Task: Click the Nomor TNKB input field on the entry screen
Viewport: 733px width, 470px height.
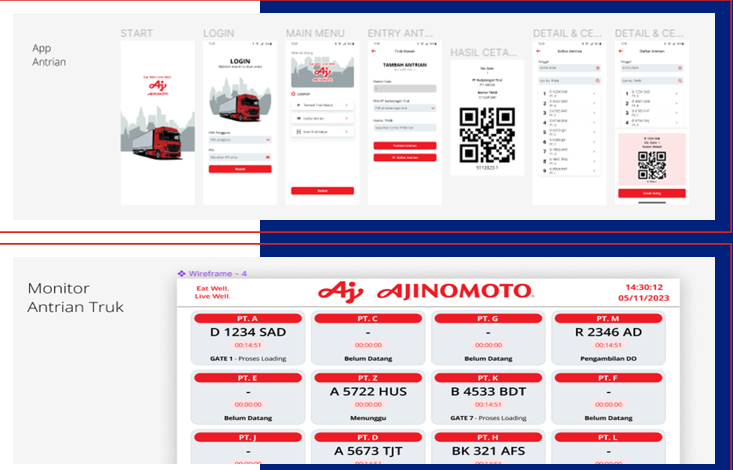Action: [404, 127]
